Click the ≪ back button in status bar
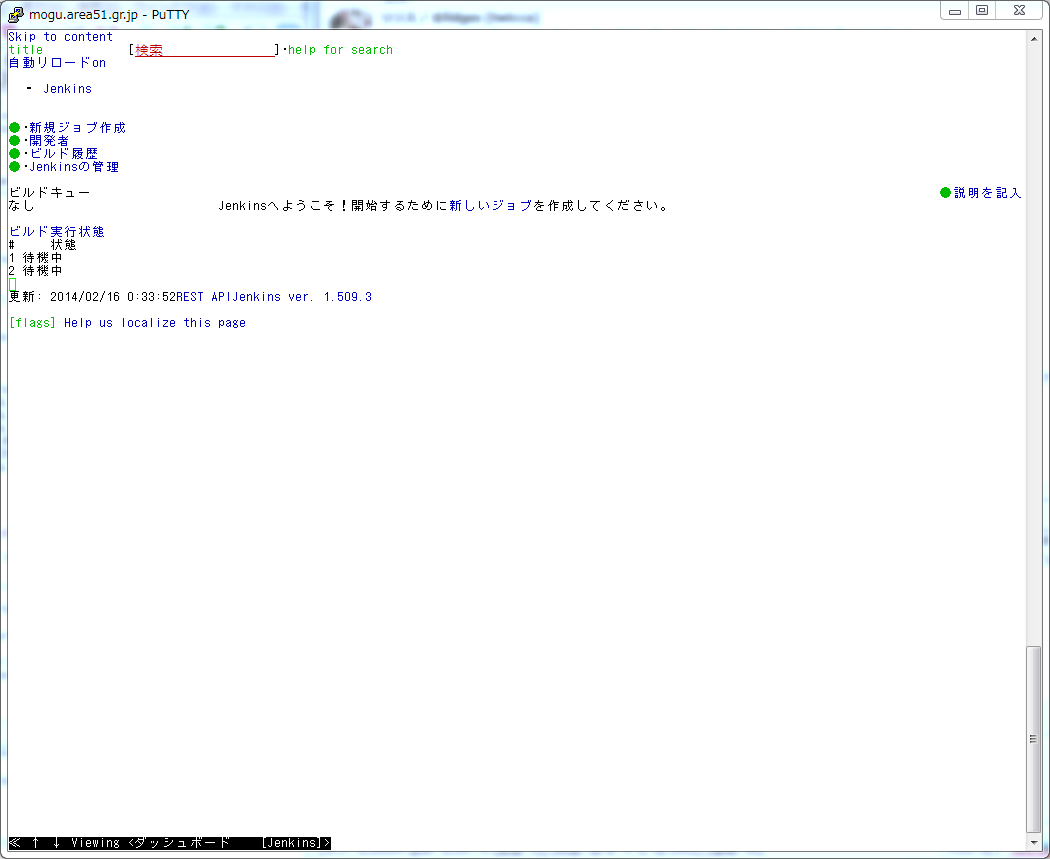Image resolution: width=1050 pixels, height=859 pixels. [x=15, y=843]
